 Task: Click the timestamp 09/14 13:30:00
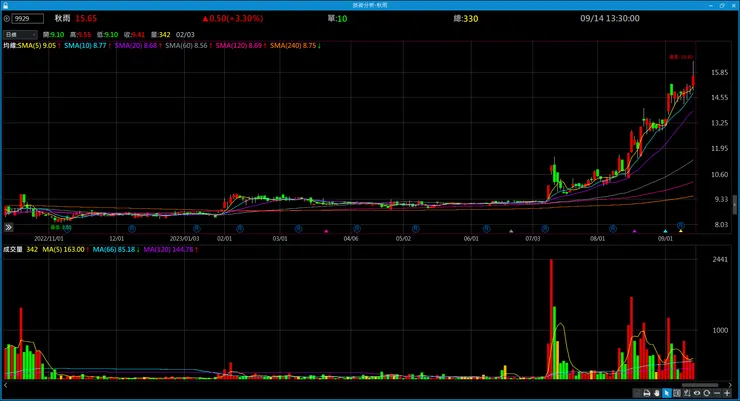point(610,18)
